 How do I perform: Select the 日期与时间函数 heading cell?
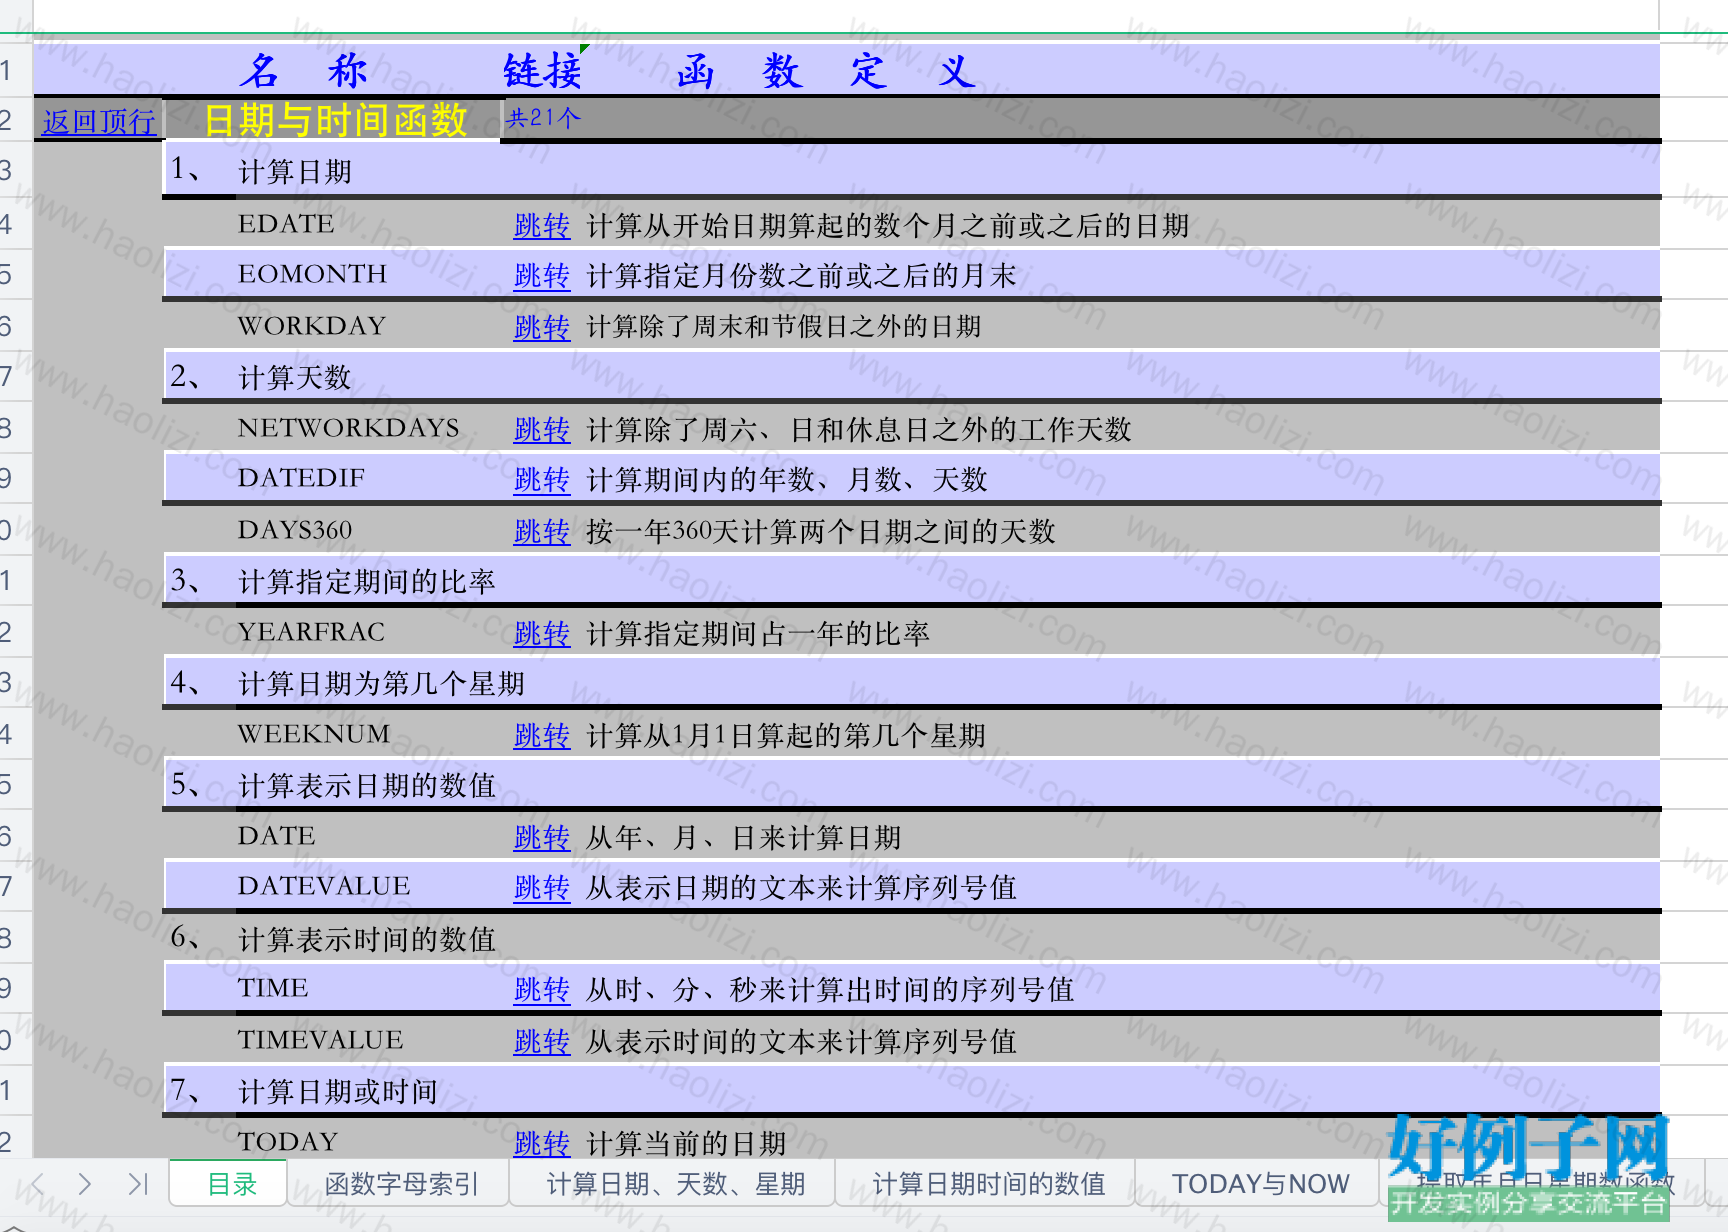tap(335, 120)
